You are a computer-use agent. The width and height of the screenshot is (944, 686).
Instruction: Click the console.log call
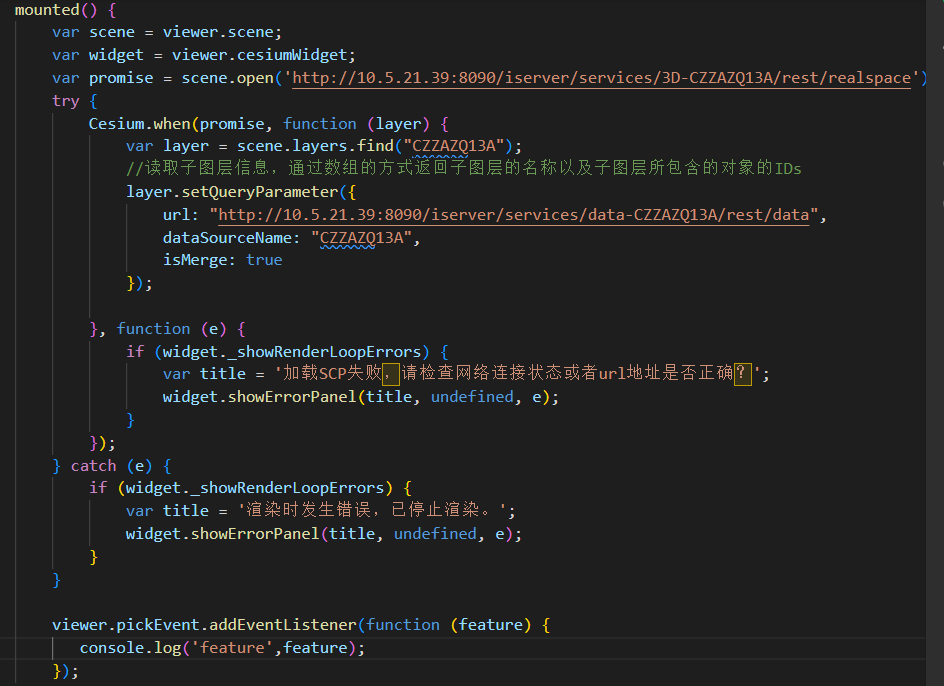130,648
